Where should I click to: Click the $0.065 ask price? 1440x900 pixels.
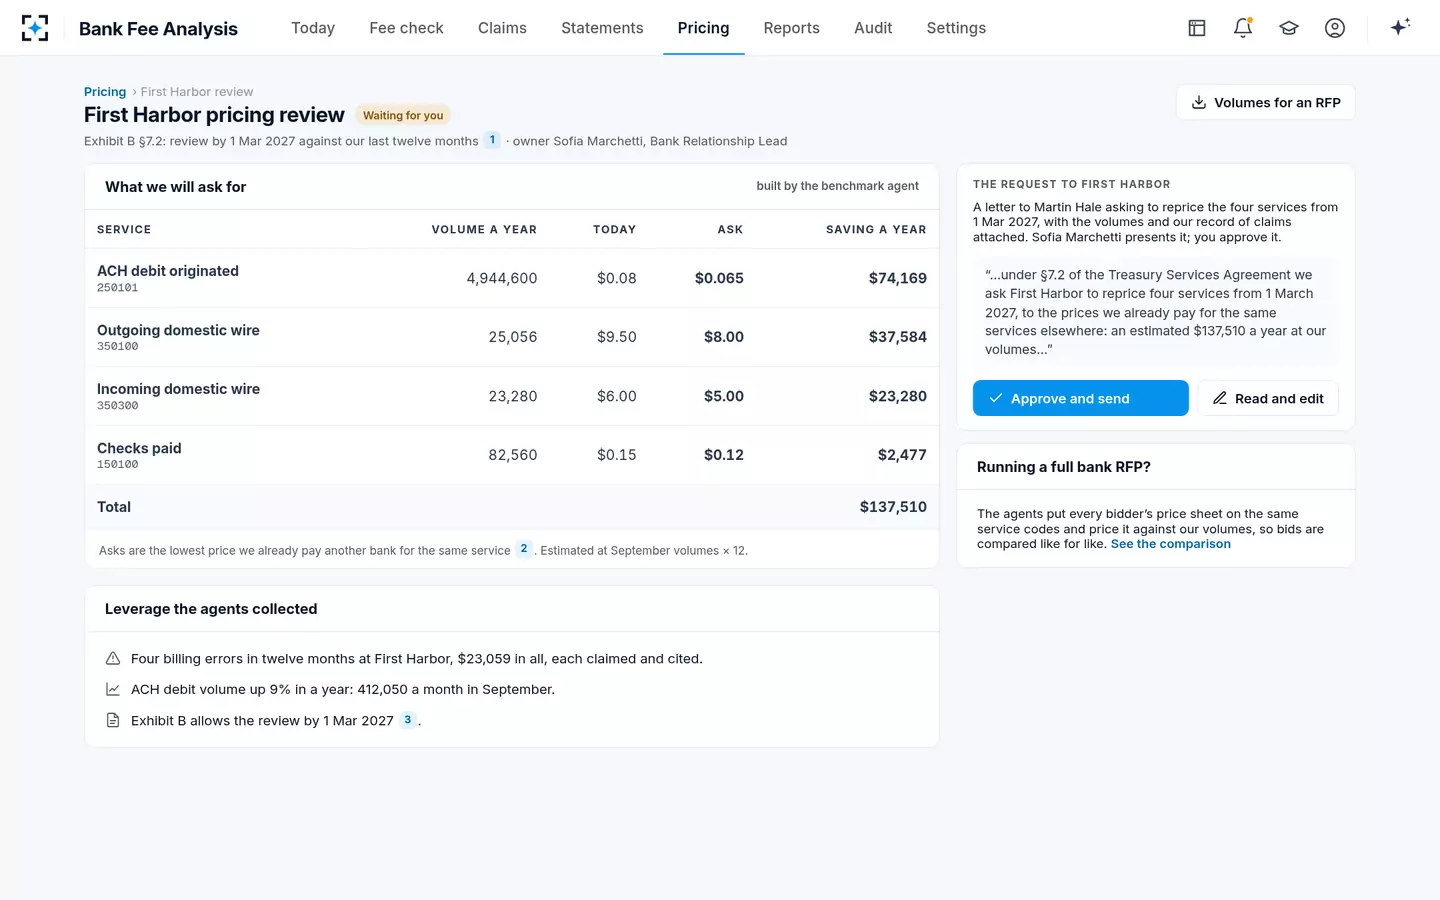point(719,278)
